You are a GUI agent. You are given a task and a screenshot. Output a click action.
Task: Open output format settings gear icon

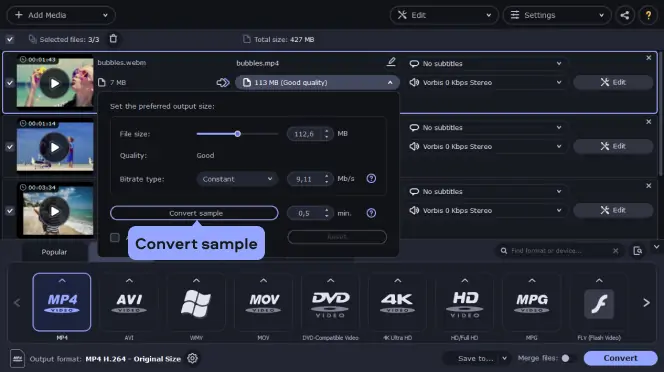[192, 358]
